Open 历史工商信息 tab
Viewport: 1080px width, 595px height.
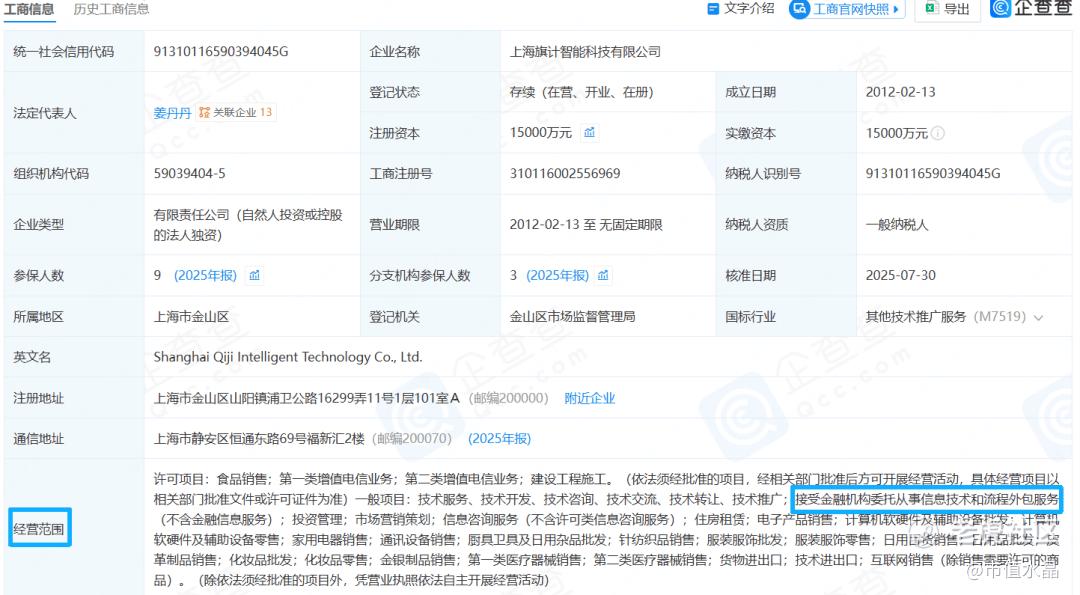click(111, 9)
